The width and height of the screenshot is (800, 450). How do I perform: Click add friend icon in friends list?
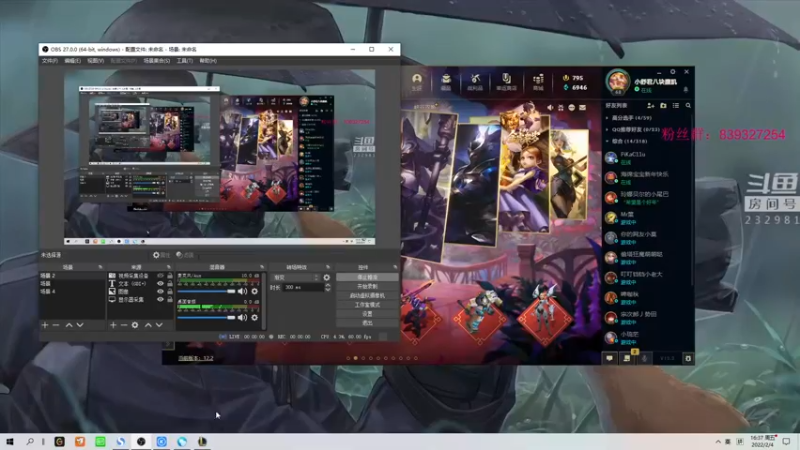click(x=651, y=106)
